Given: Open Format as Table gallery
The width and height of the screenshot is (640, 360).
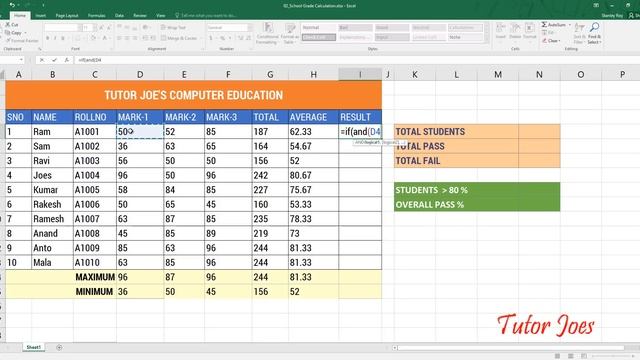Looking at the screenshot, I should pyautogui.click(x=289, y=33).
